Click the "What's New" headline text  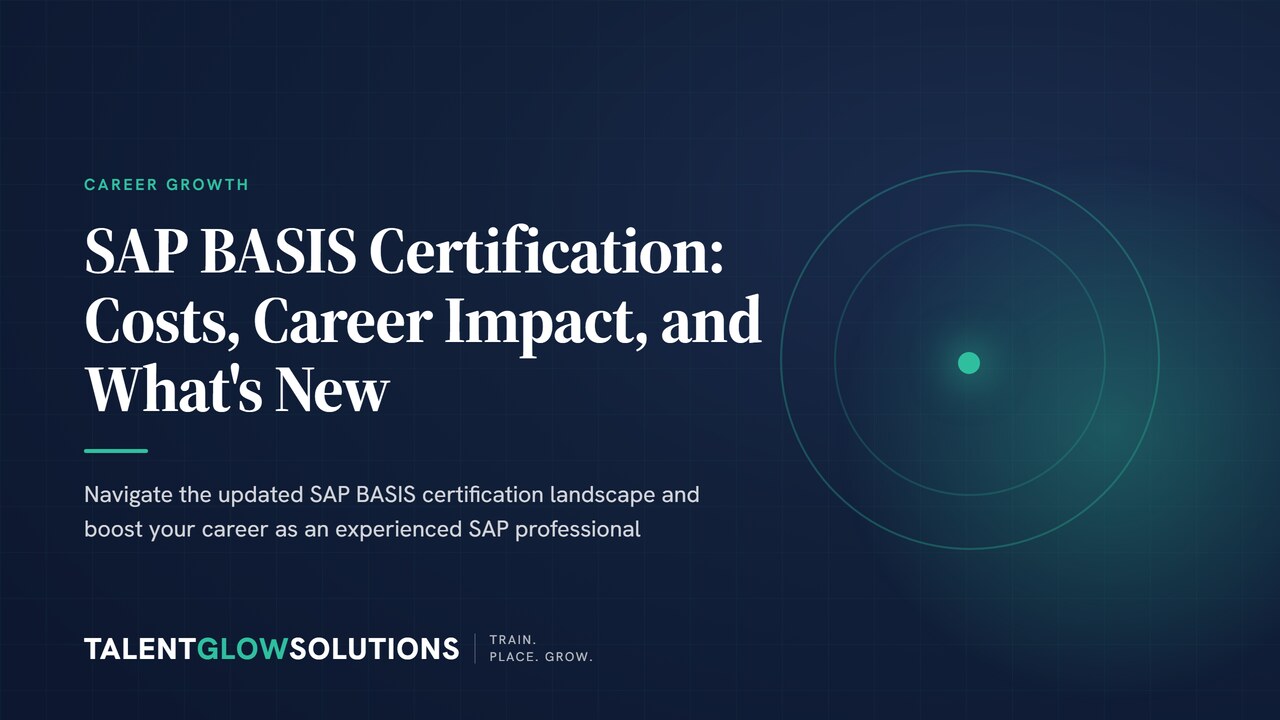click(x=236, y=390)
